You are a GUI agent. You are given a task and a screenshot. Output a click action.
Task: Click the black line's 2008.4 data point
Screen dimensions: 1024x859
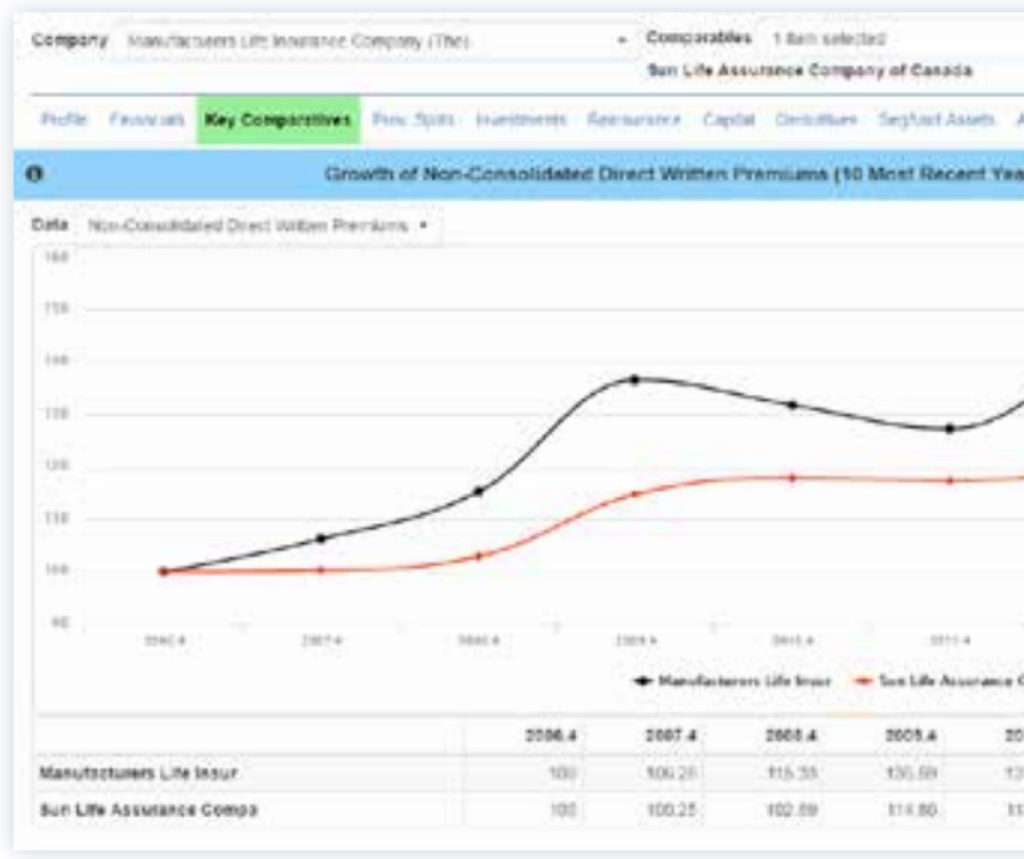tap(479, 491)
